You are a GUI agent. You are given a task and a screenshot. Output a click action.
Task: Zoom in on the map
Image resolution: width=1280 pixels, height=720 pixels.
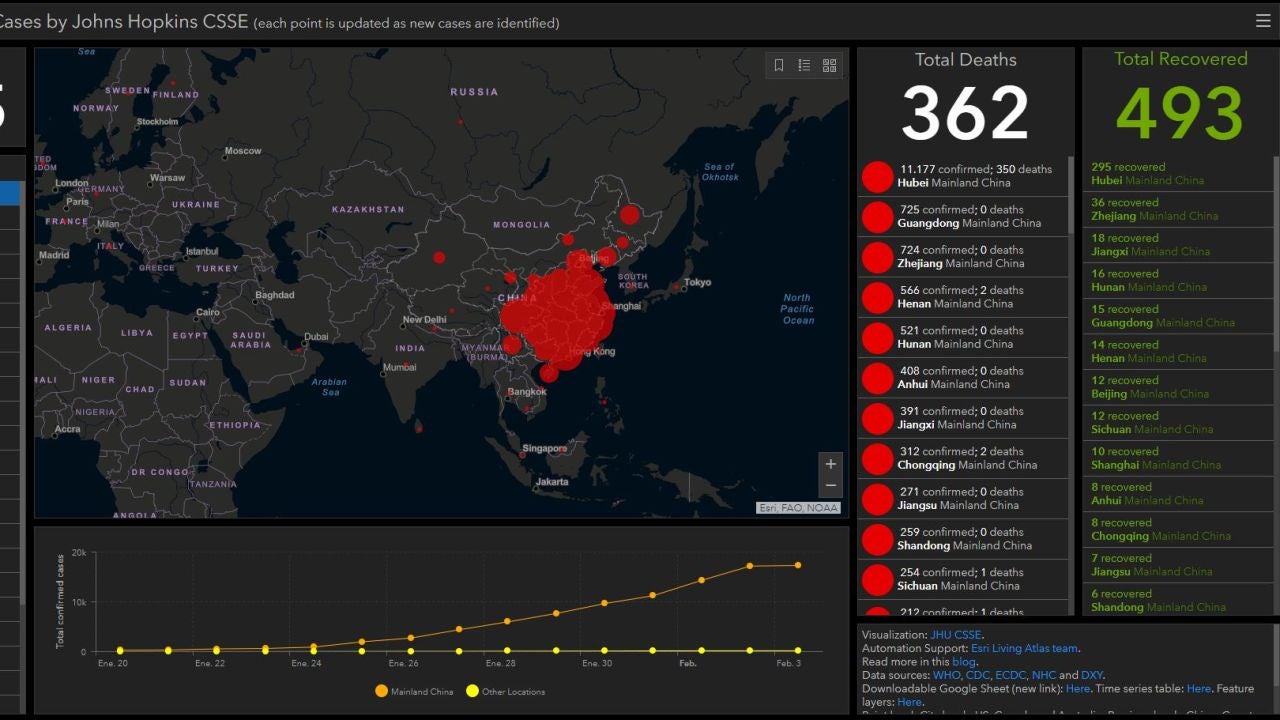click(830, 464)
